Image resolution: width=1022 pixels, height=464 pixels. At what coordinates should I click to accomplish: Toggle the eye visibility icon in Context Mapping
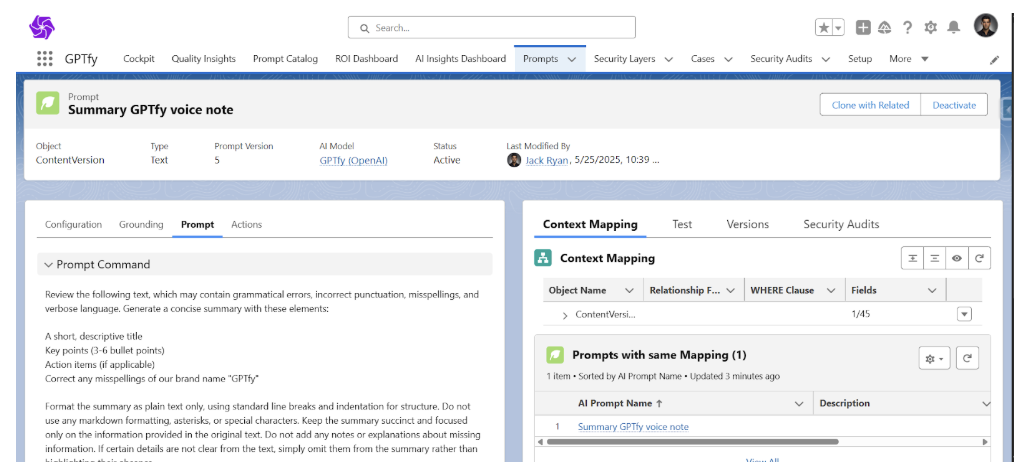(x=957, y=258)
